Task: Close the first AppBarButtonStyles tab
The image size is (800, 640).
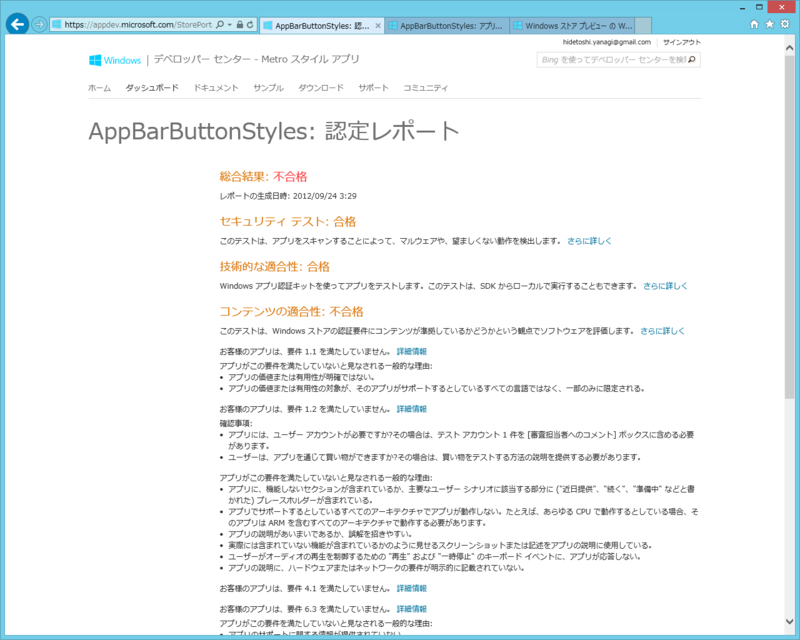Action: coord(378,26)
